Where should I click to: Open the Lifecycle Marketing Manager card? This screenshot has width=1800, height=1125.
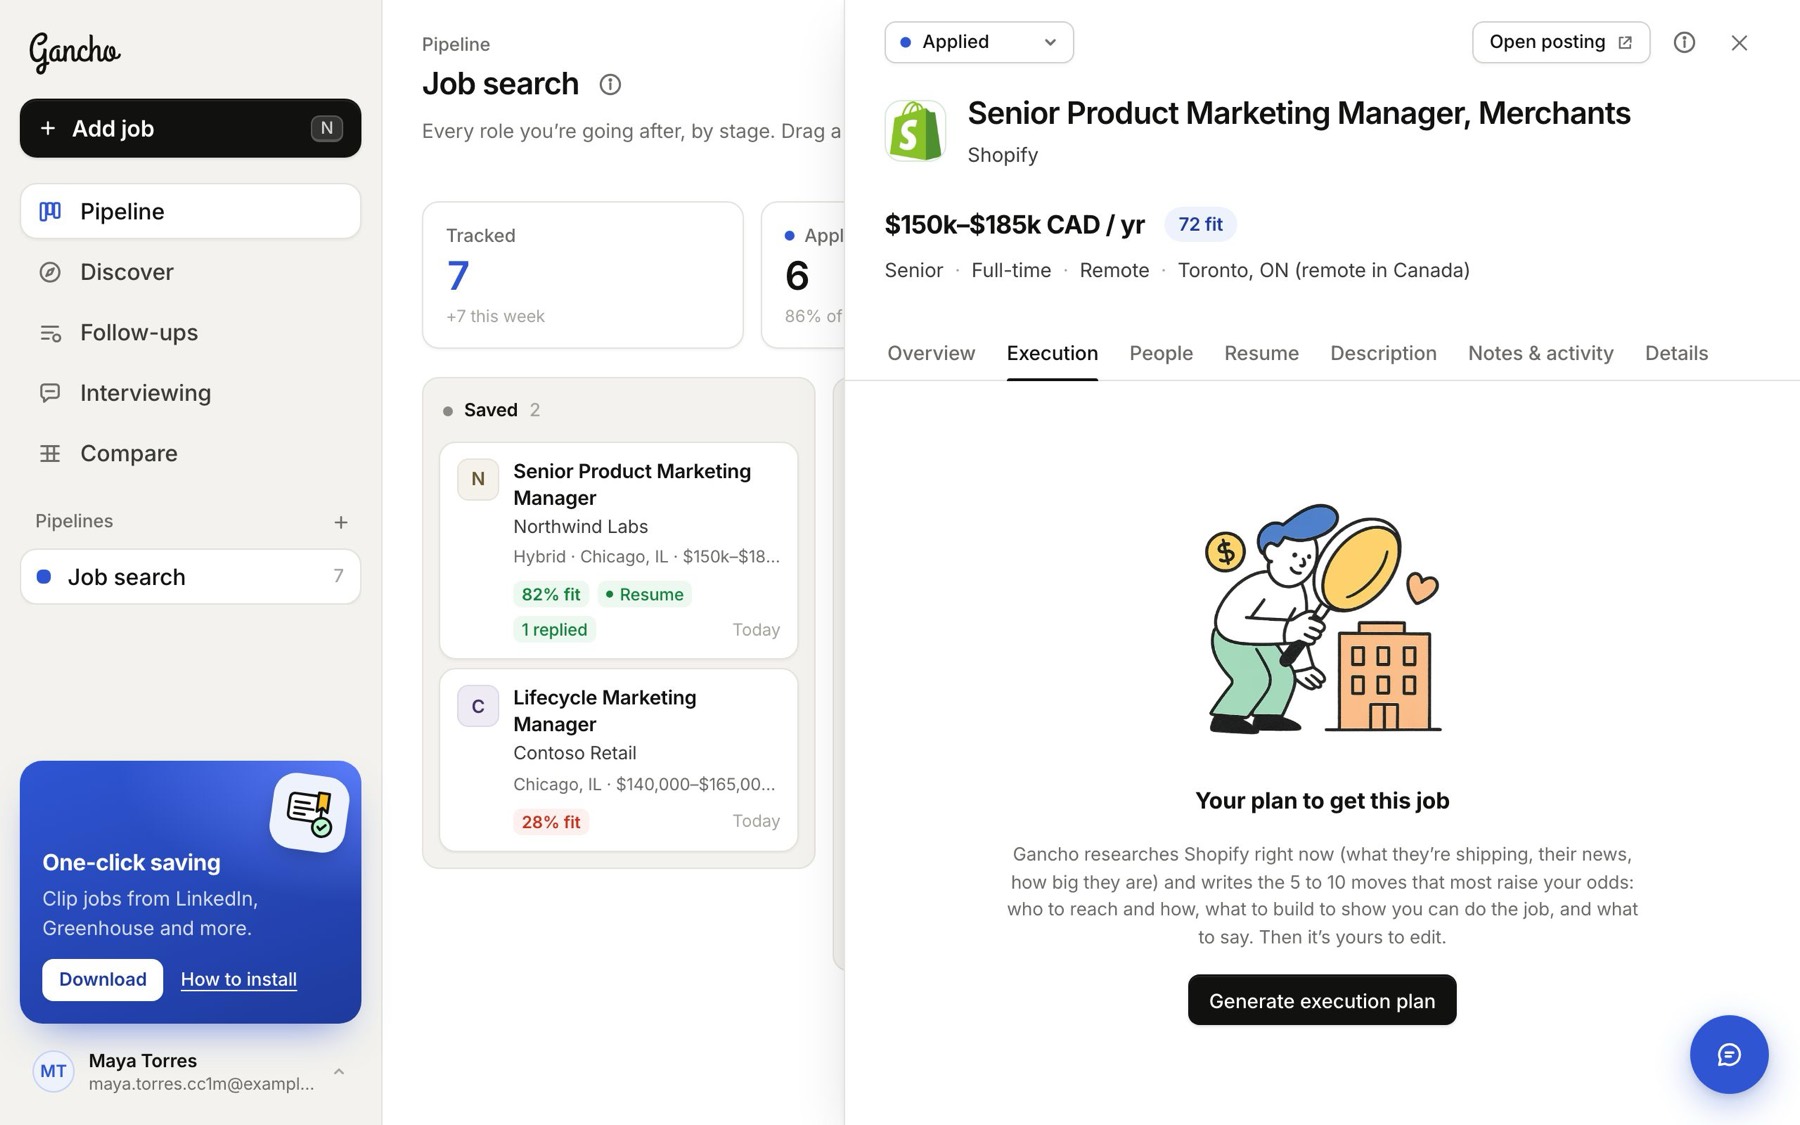click(x=618, y=760)
